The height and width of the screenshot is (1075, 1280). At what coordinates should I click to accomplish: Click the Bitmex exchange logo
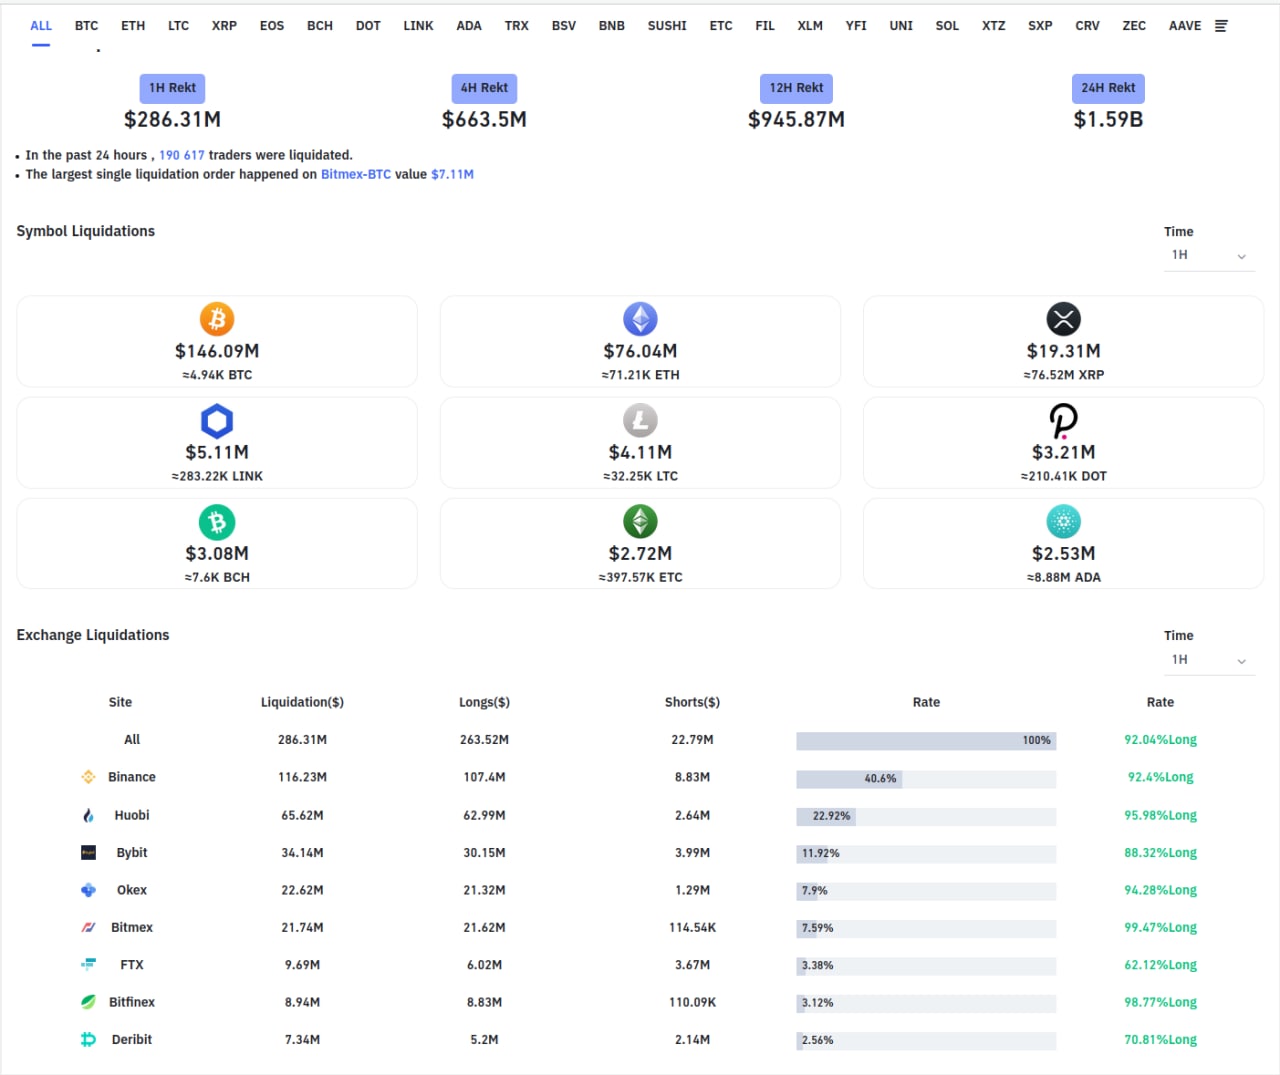[x=88, y=927]
